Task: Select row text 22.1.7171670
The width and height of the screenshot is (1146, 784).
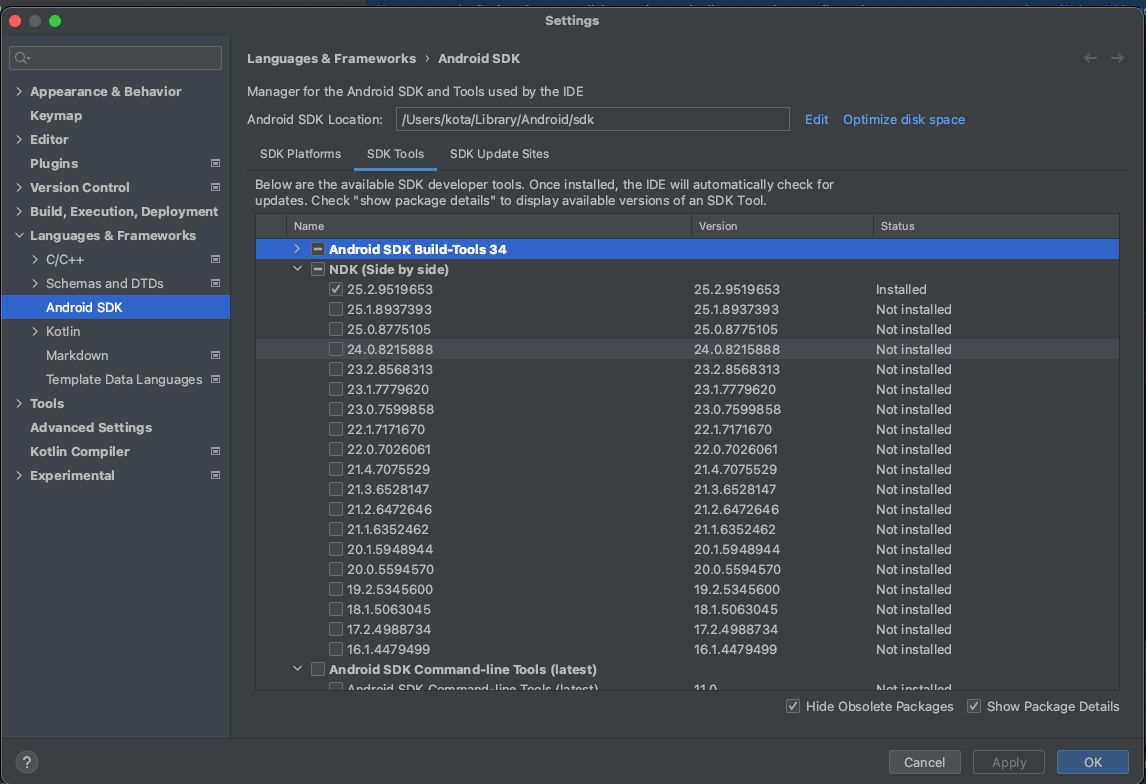Action: (x=386, y=429)
